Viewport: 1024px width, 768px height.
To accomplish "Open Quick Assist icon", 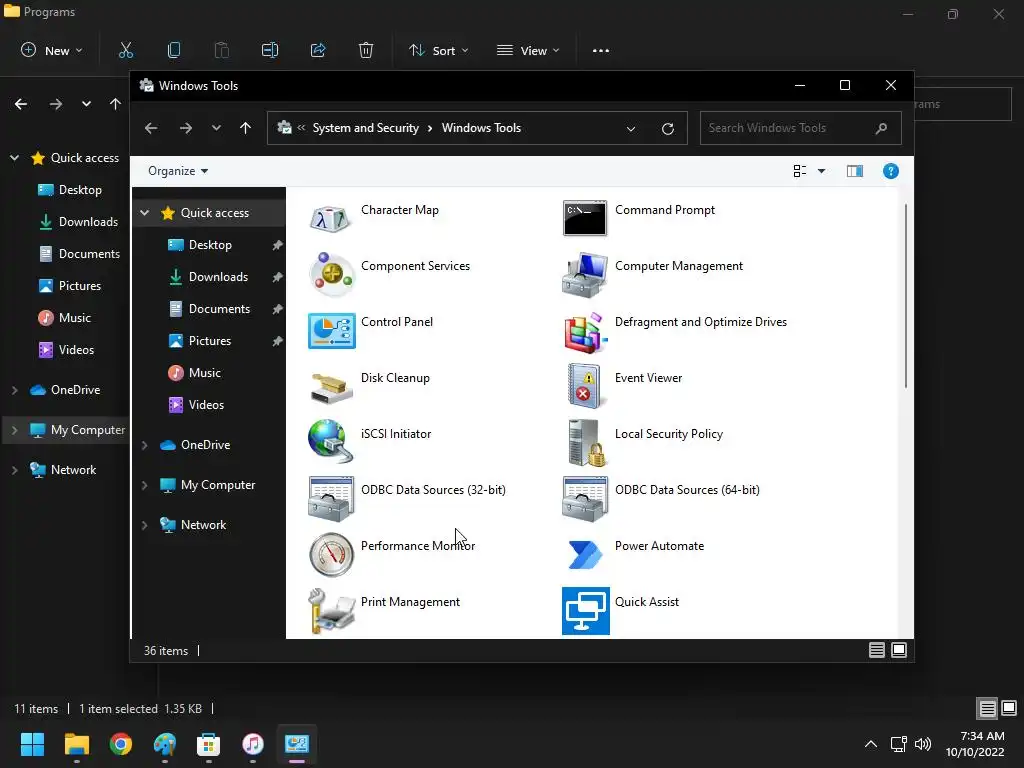I will (x=586, y=611).
